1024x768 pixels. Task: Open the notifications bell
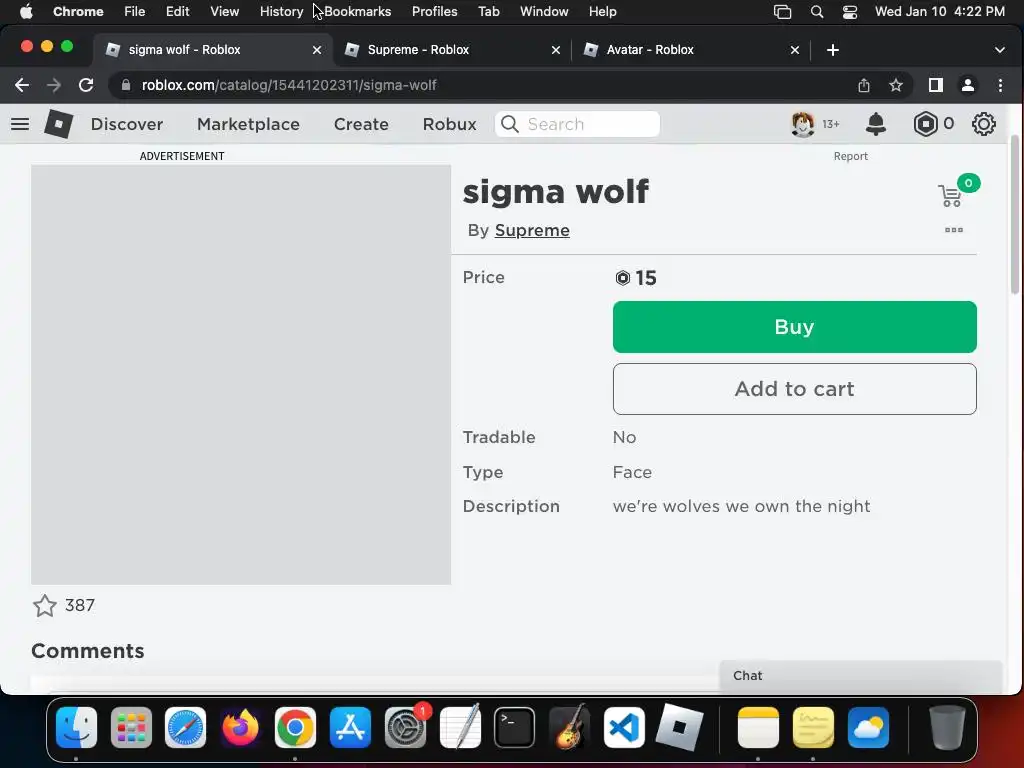(x=876, y=124)
